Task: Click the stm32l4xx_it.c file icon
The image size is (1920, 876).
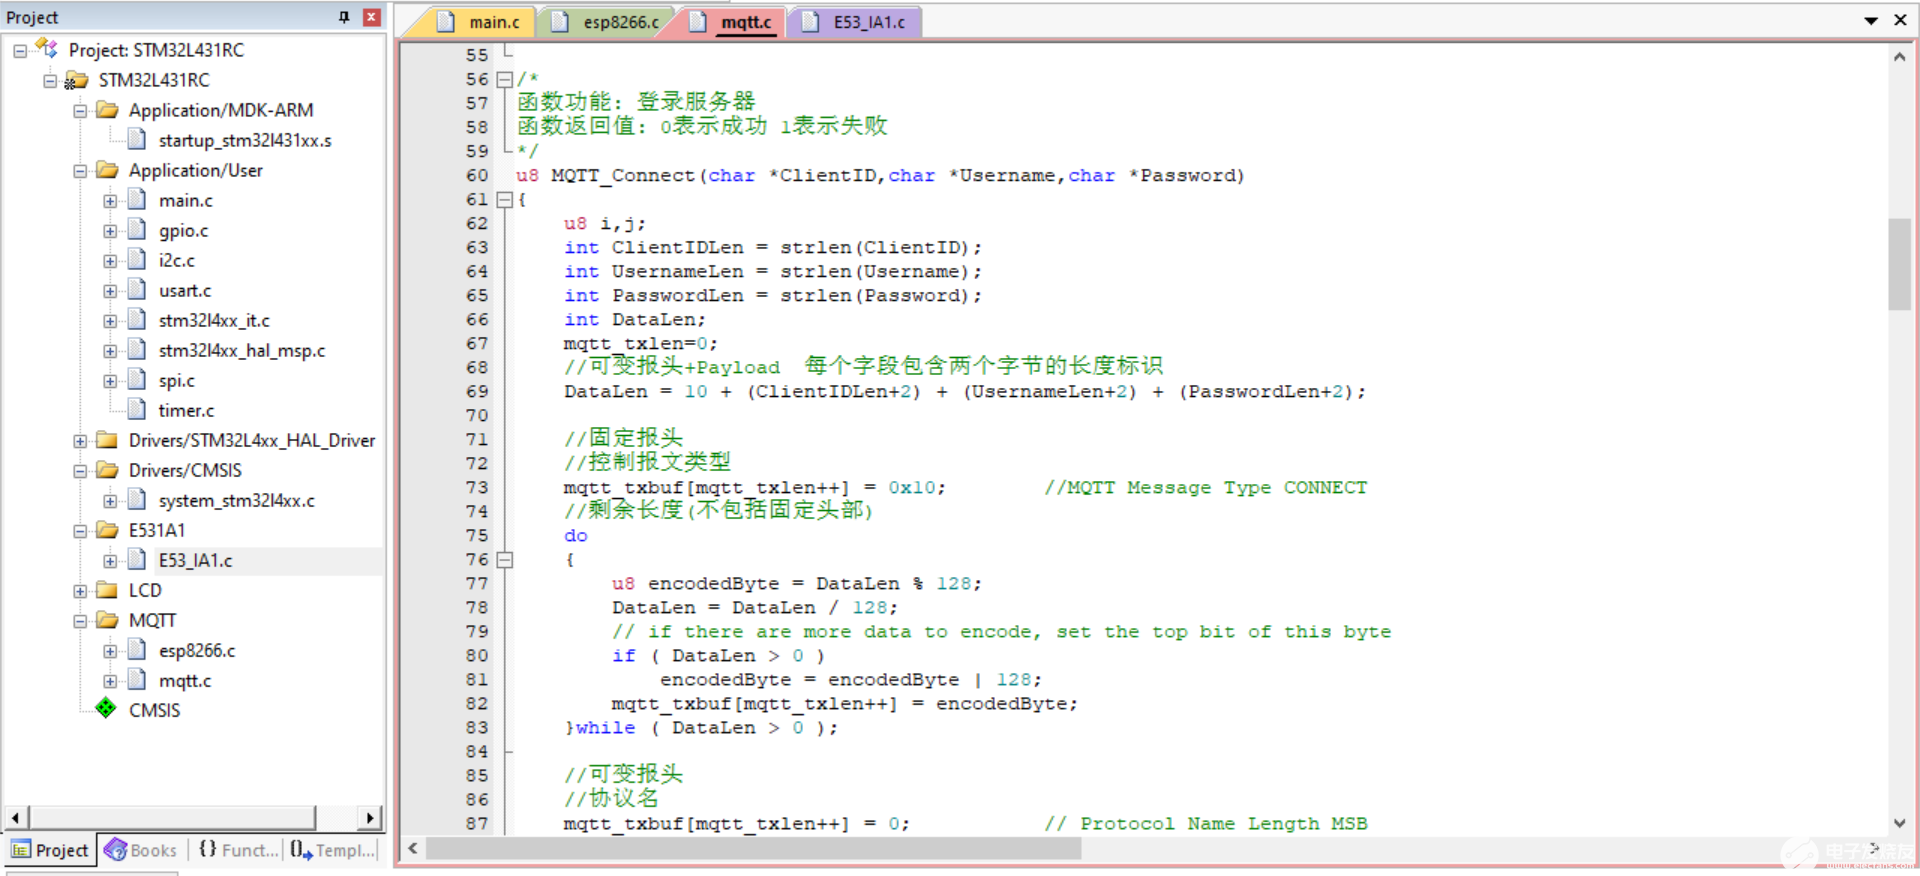Action: click(137, 320)
